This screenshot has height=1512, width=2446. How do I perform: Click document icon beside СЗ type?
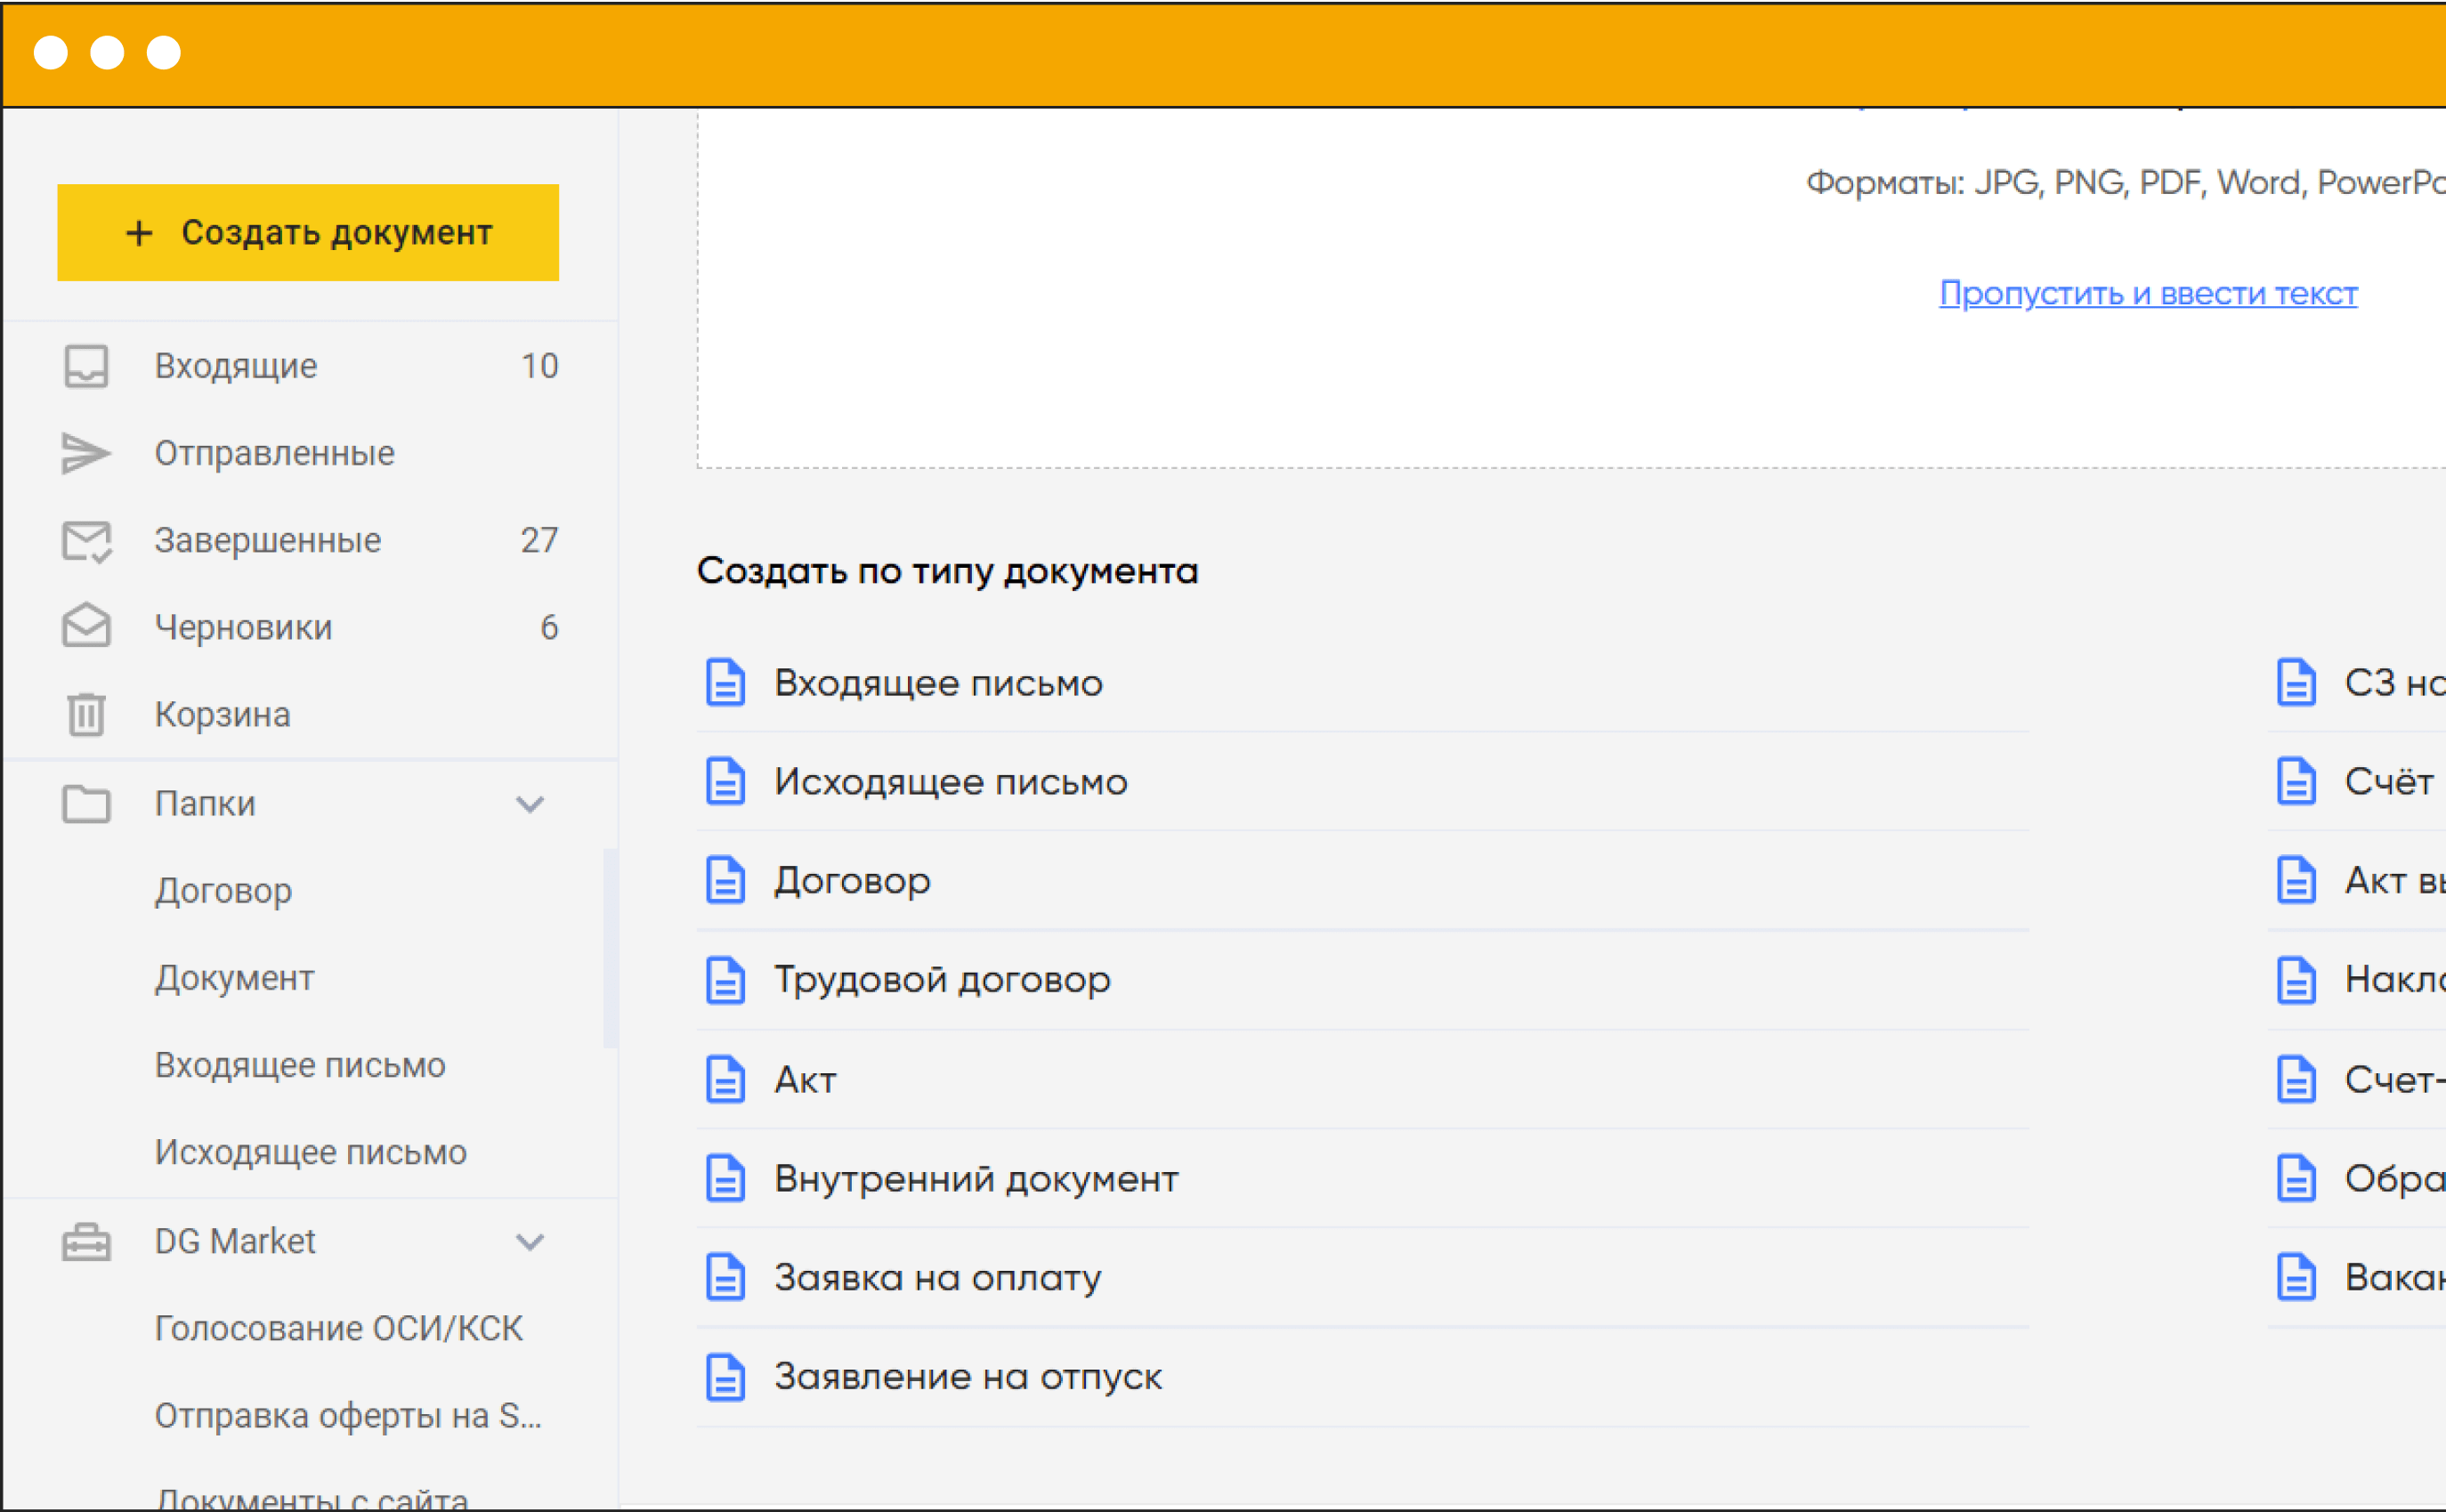tap(2296, 683)
